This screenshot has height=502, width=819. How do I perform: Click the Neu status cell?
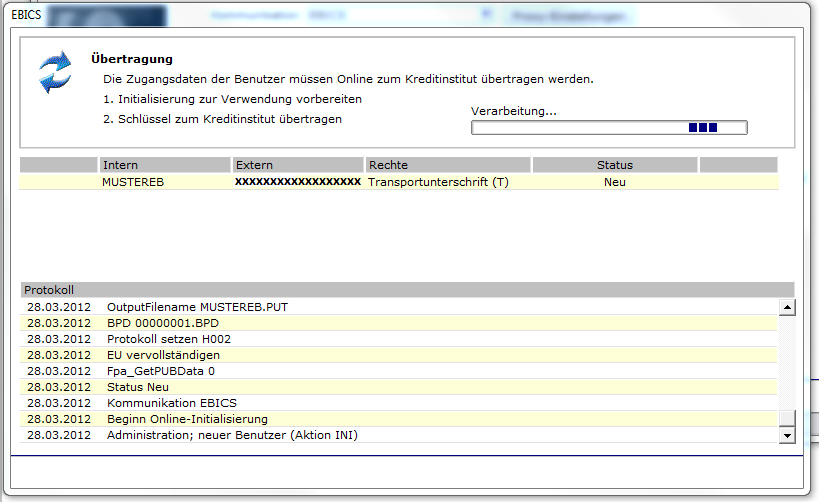pos(615,182)
